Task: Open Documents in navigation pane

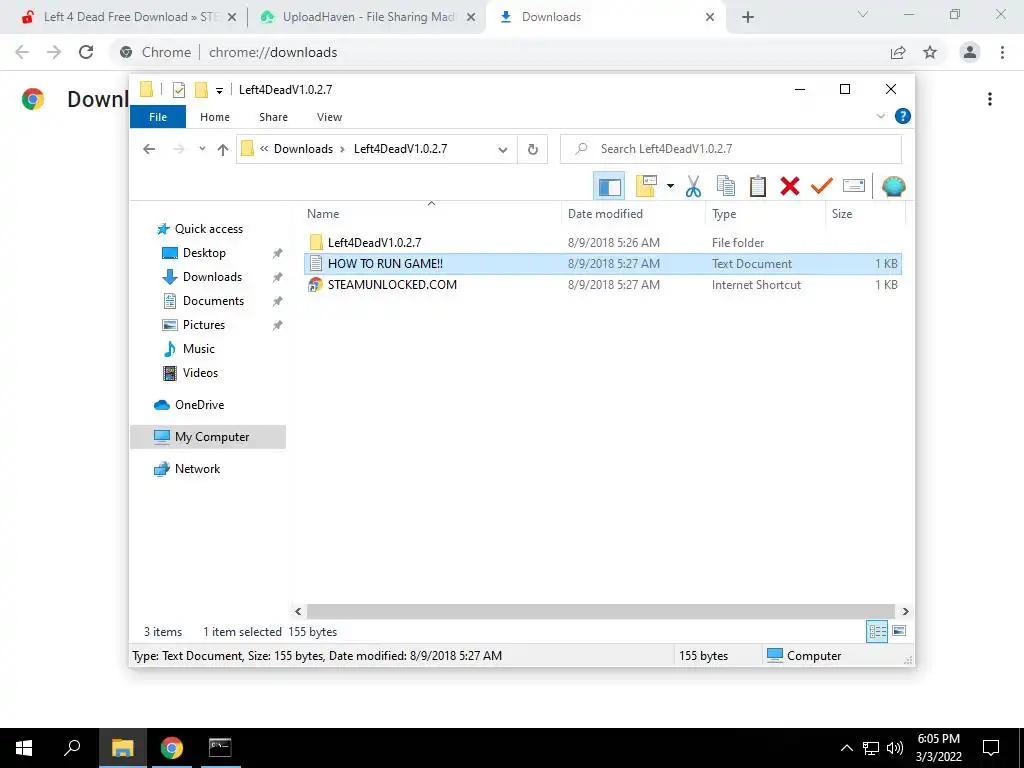Action: [x=213, y=301]
